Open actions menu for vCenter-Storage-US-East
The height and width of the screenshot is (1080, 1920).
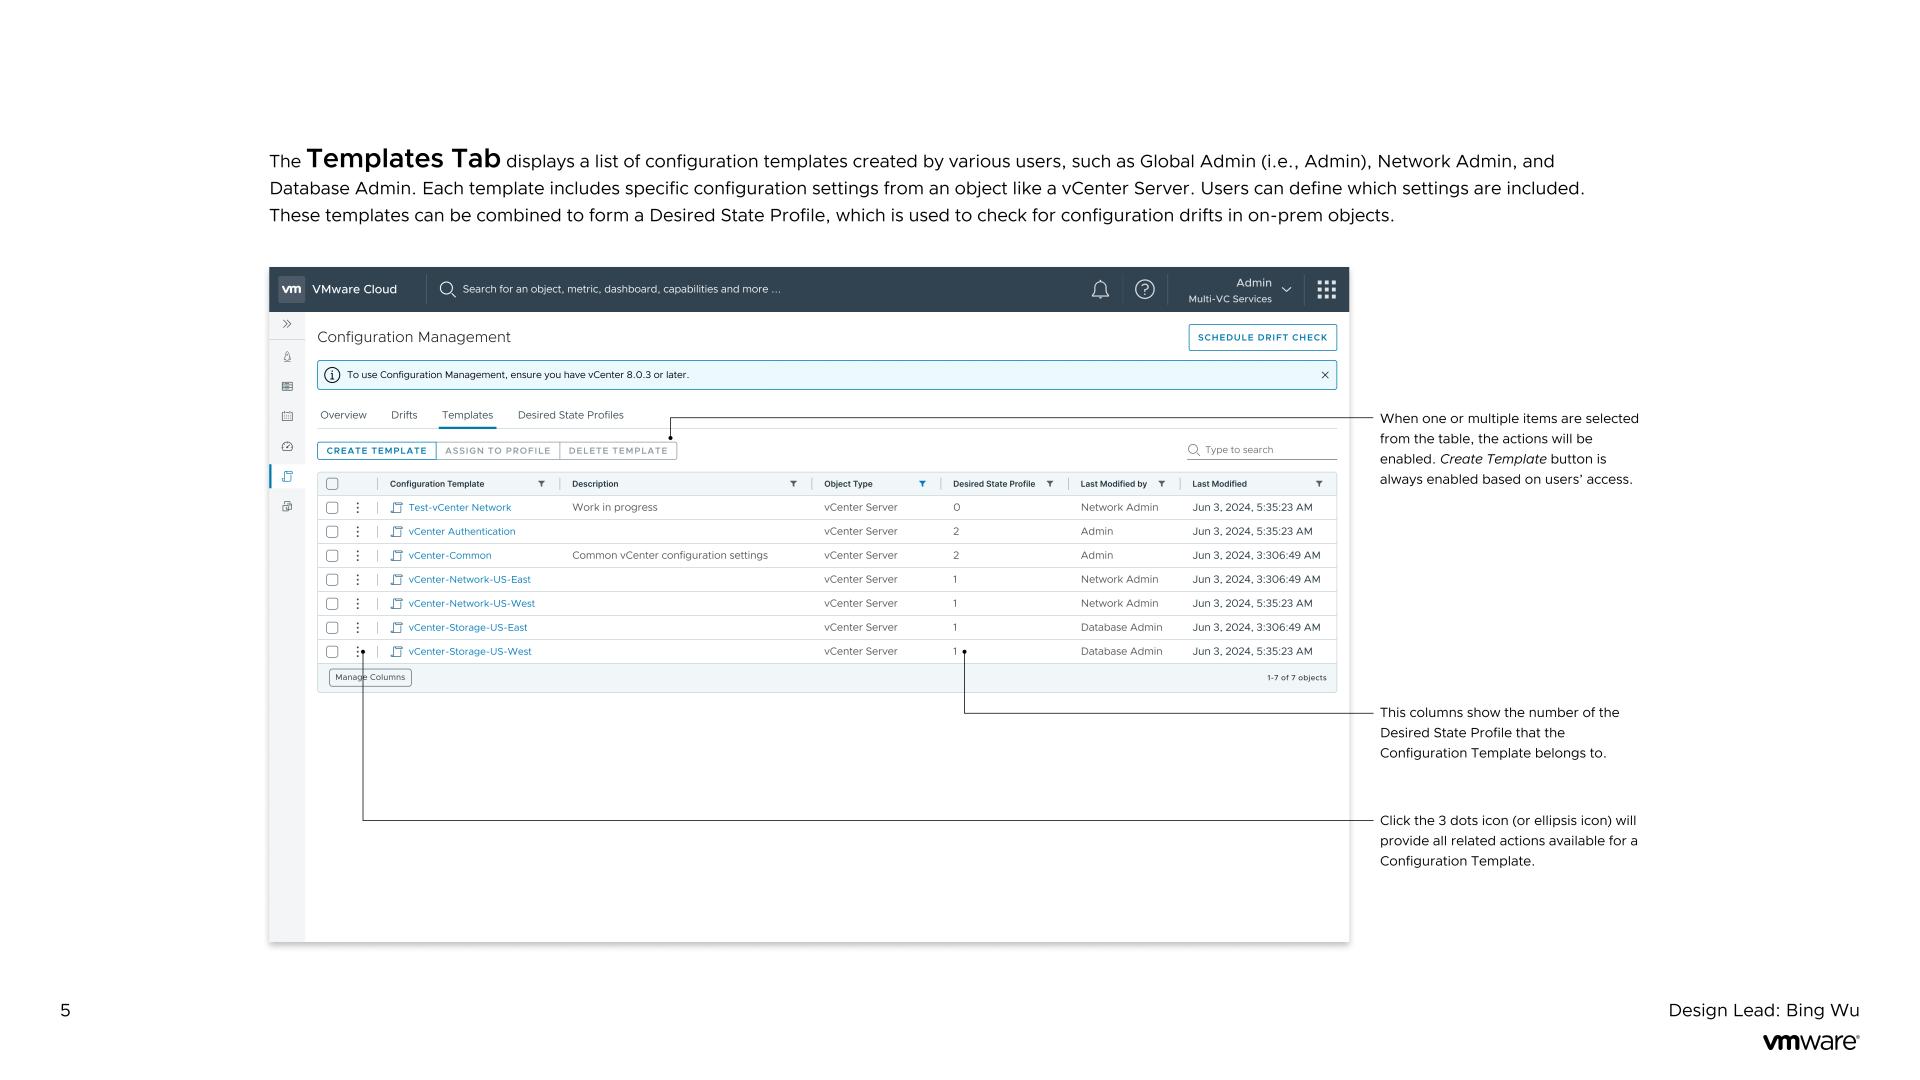click(357, 627)
